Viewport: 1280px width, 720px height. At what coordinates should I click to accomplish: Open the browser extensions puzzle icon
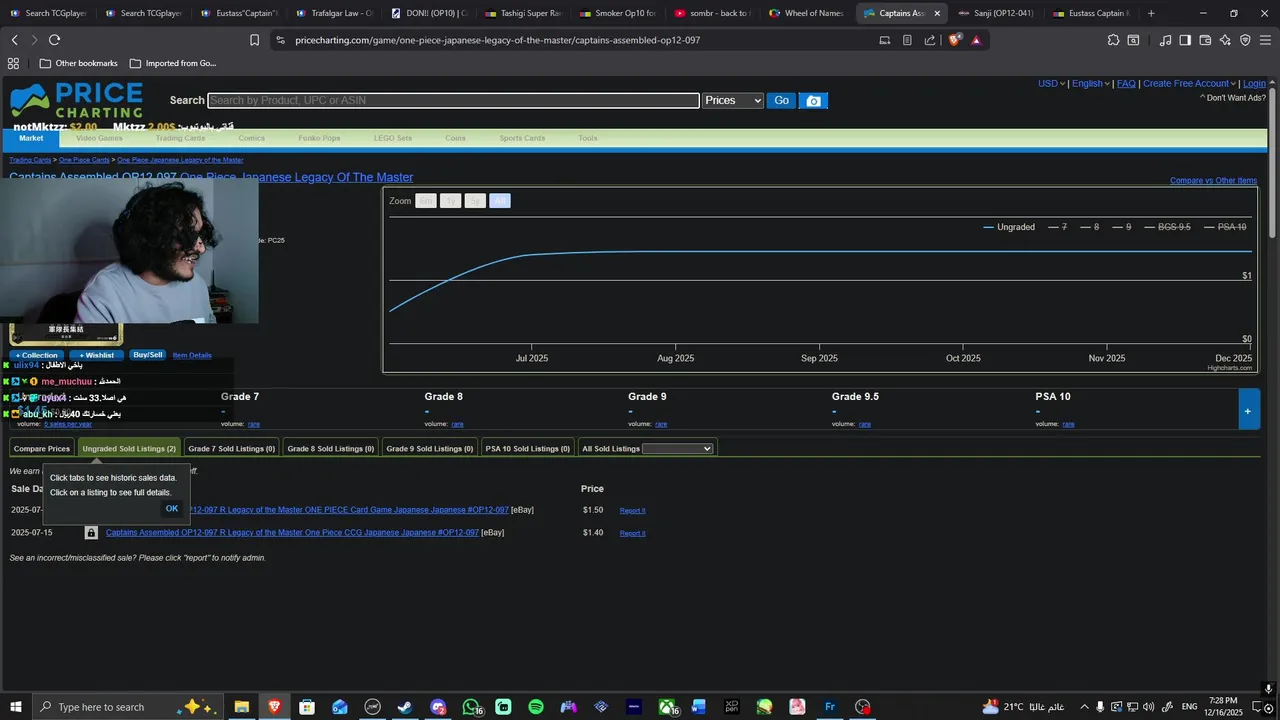point(1113,40)
